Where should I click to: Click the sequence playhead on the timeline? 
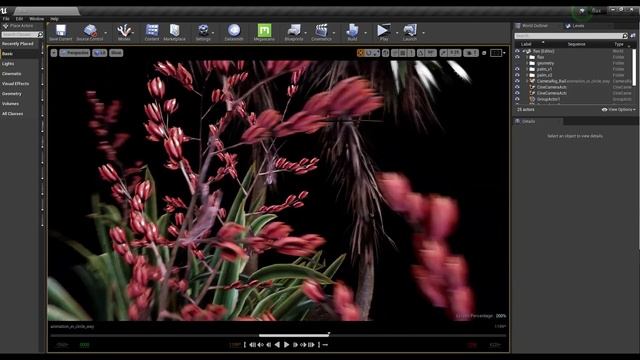[x=329, y=334]
